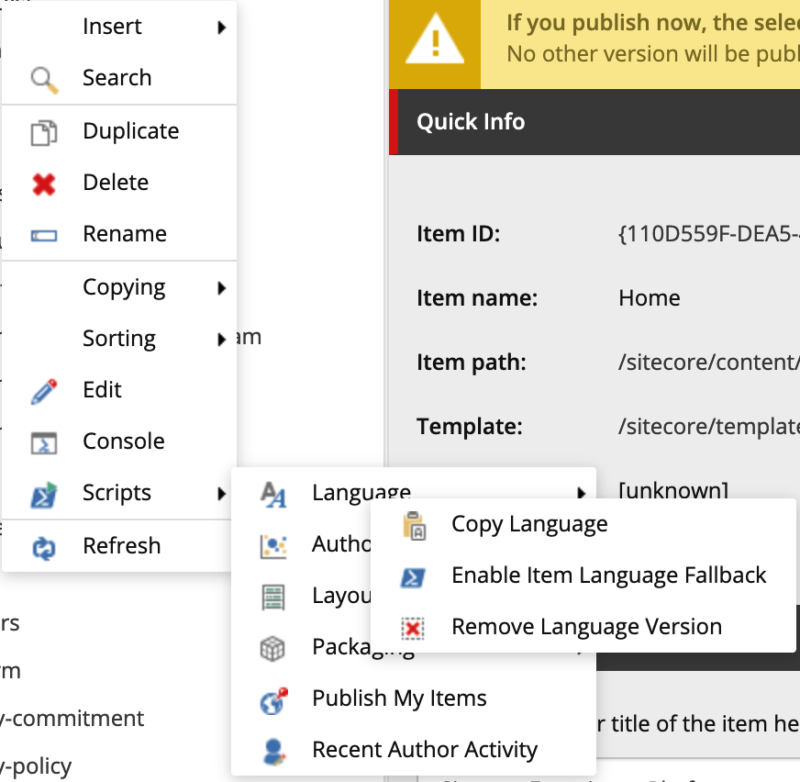The width and height of the screenshot is (800, 782).
Task: Click the Duplicate pages icon
Action: [42, 130]
